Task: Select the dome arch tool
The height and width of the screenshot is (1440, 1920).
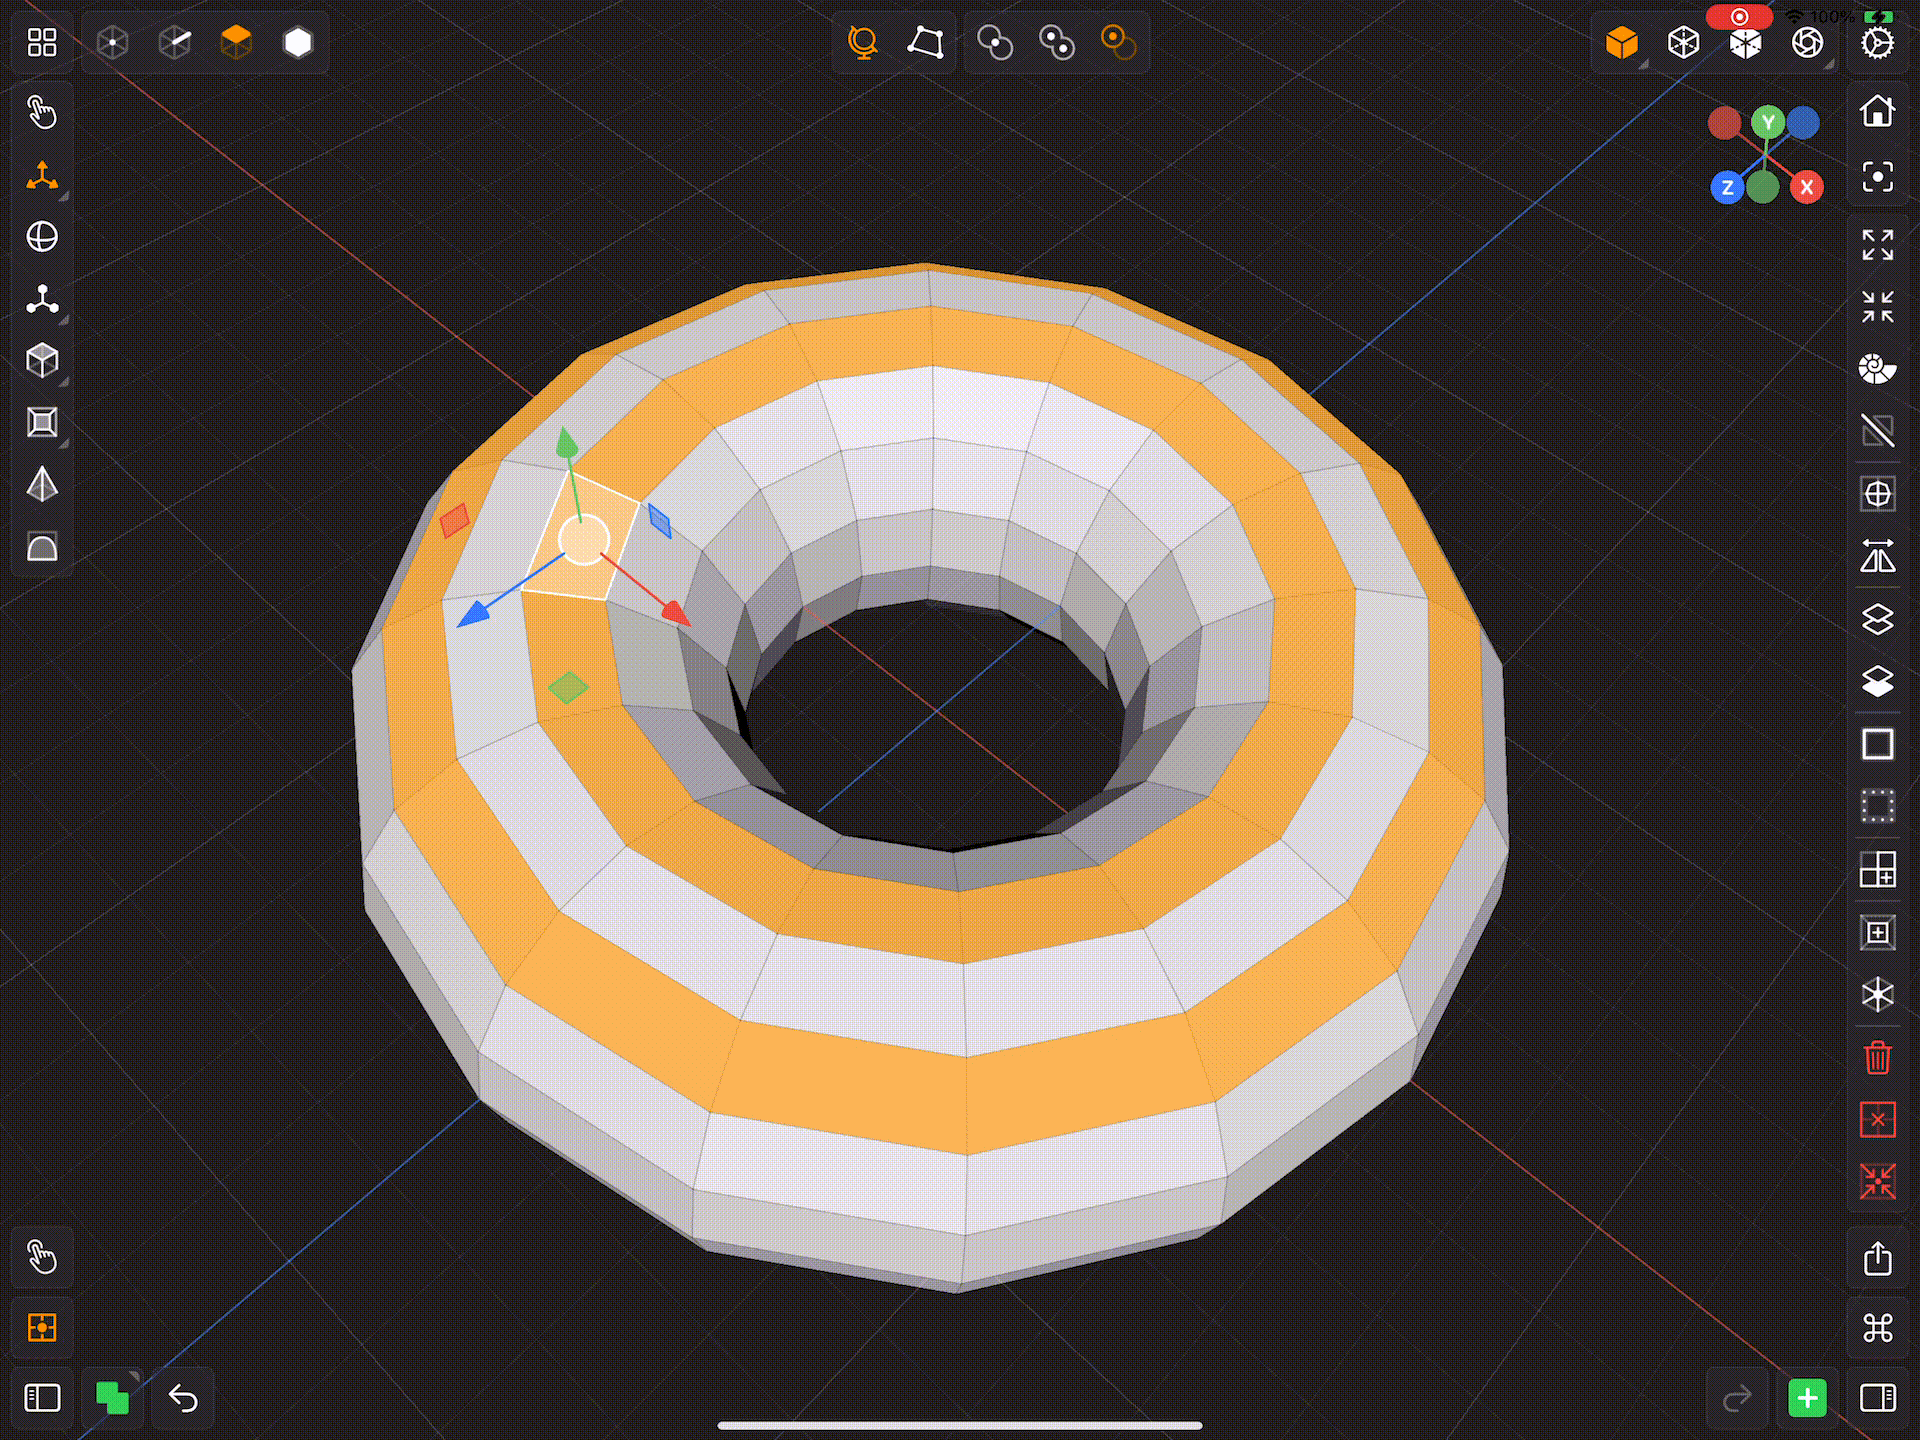Action: tap(42, 548)
